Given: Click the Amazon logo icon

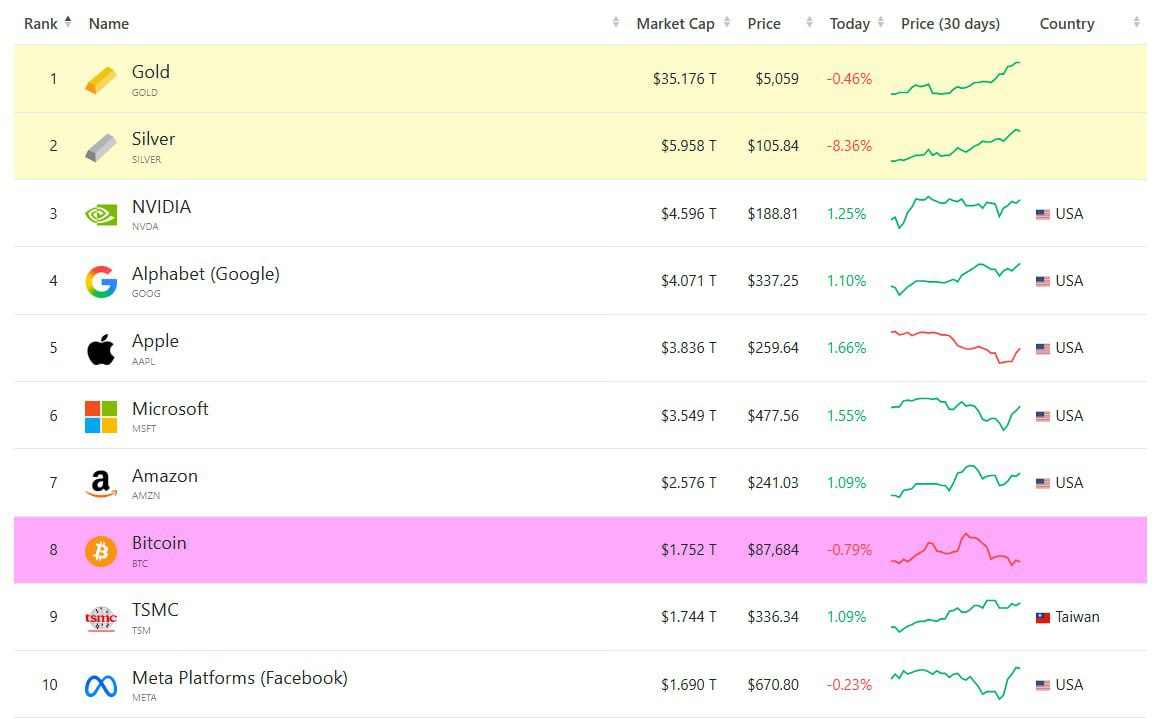Looking at the screenshot, I should (x=101, y=485).
